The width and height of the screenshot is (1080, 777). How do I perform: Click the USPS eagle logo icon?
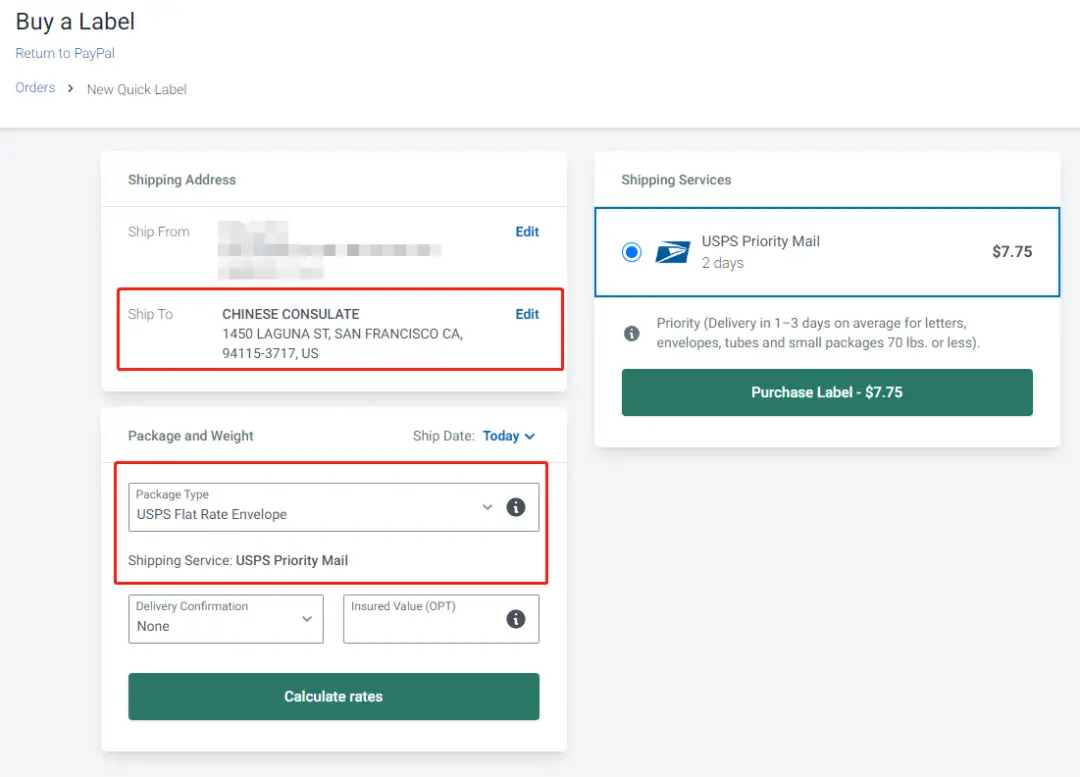coord(672,252)
